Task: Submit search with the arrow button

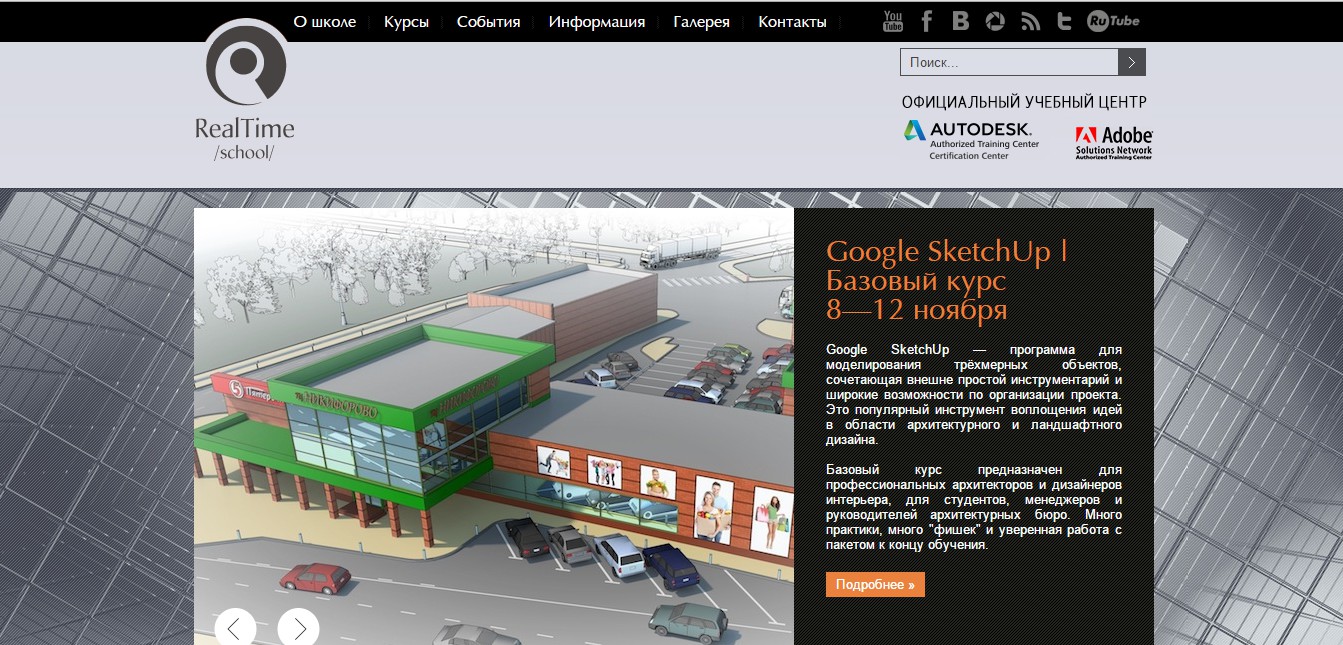Action: pos(1132,62)
